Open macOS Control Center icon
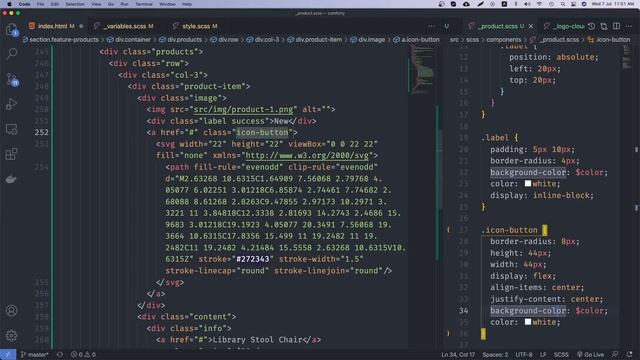Viewport: 640px width, 360px height. [x=573, y=4]
